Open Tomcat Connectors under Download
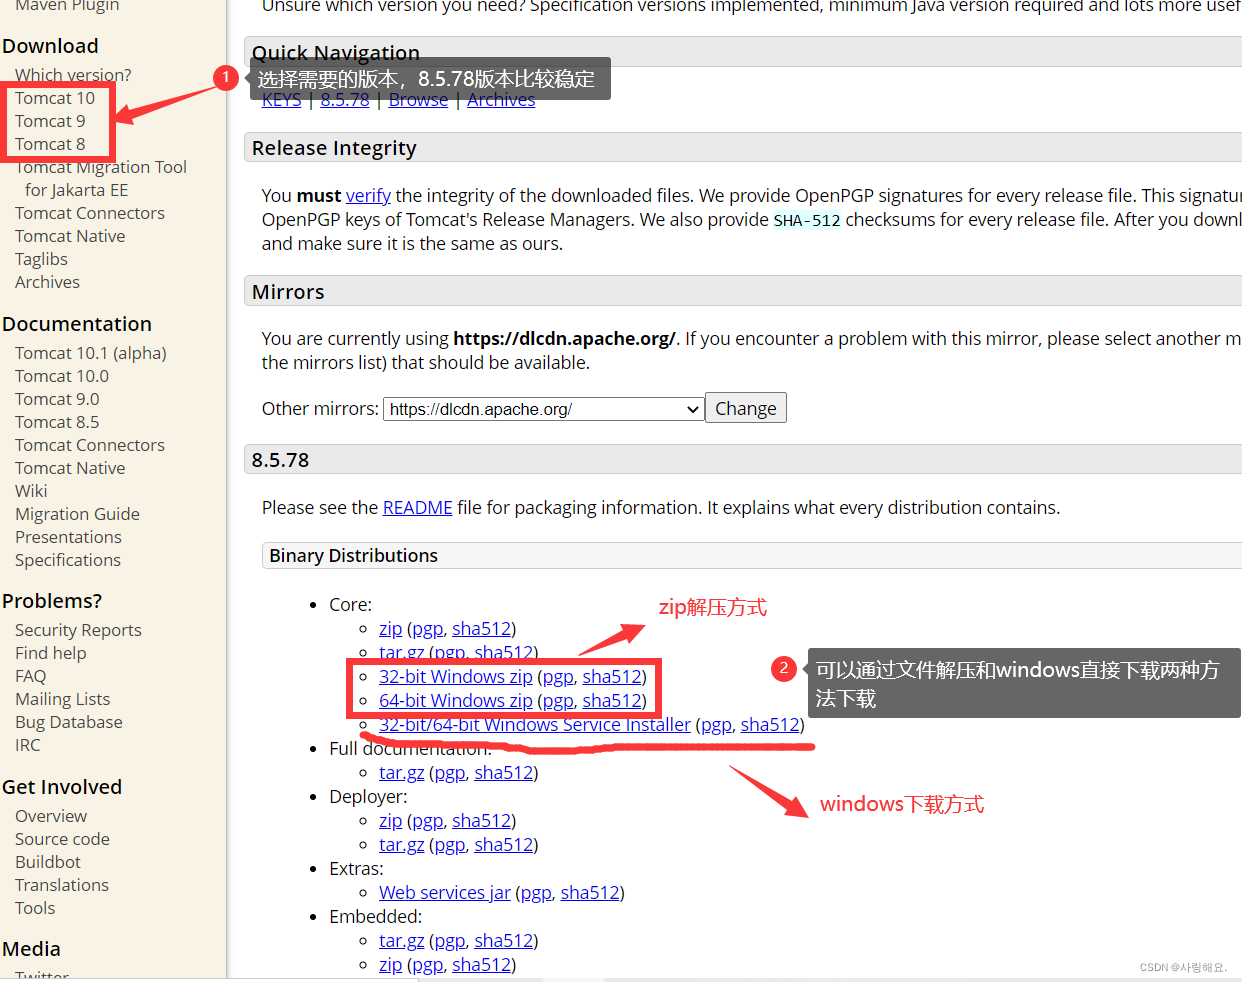This screenshot has width=1242, height=982. (x=90, y=213)
